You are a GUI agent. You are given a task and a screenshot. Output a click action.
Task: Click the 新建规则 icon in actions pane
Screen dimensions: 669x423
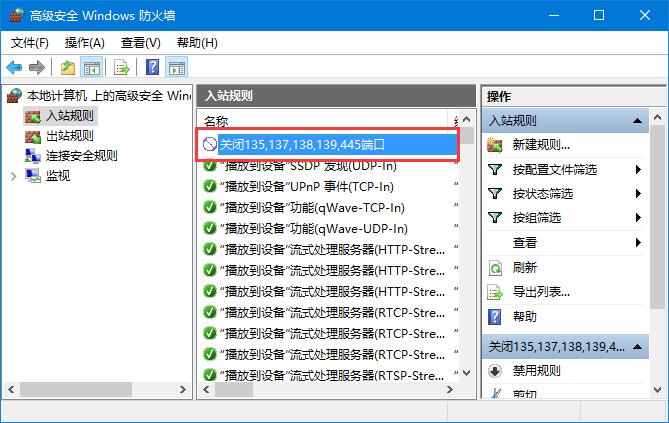pos(495,145)
